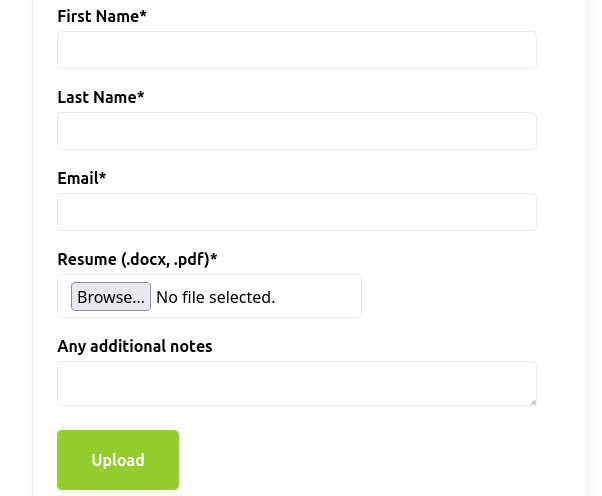Click the asterisk after Resume formats
The width and height of the screenshot is (602, 496).
click(214, 258)
